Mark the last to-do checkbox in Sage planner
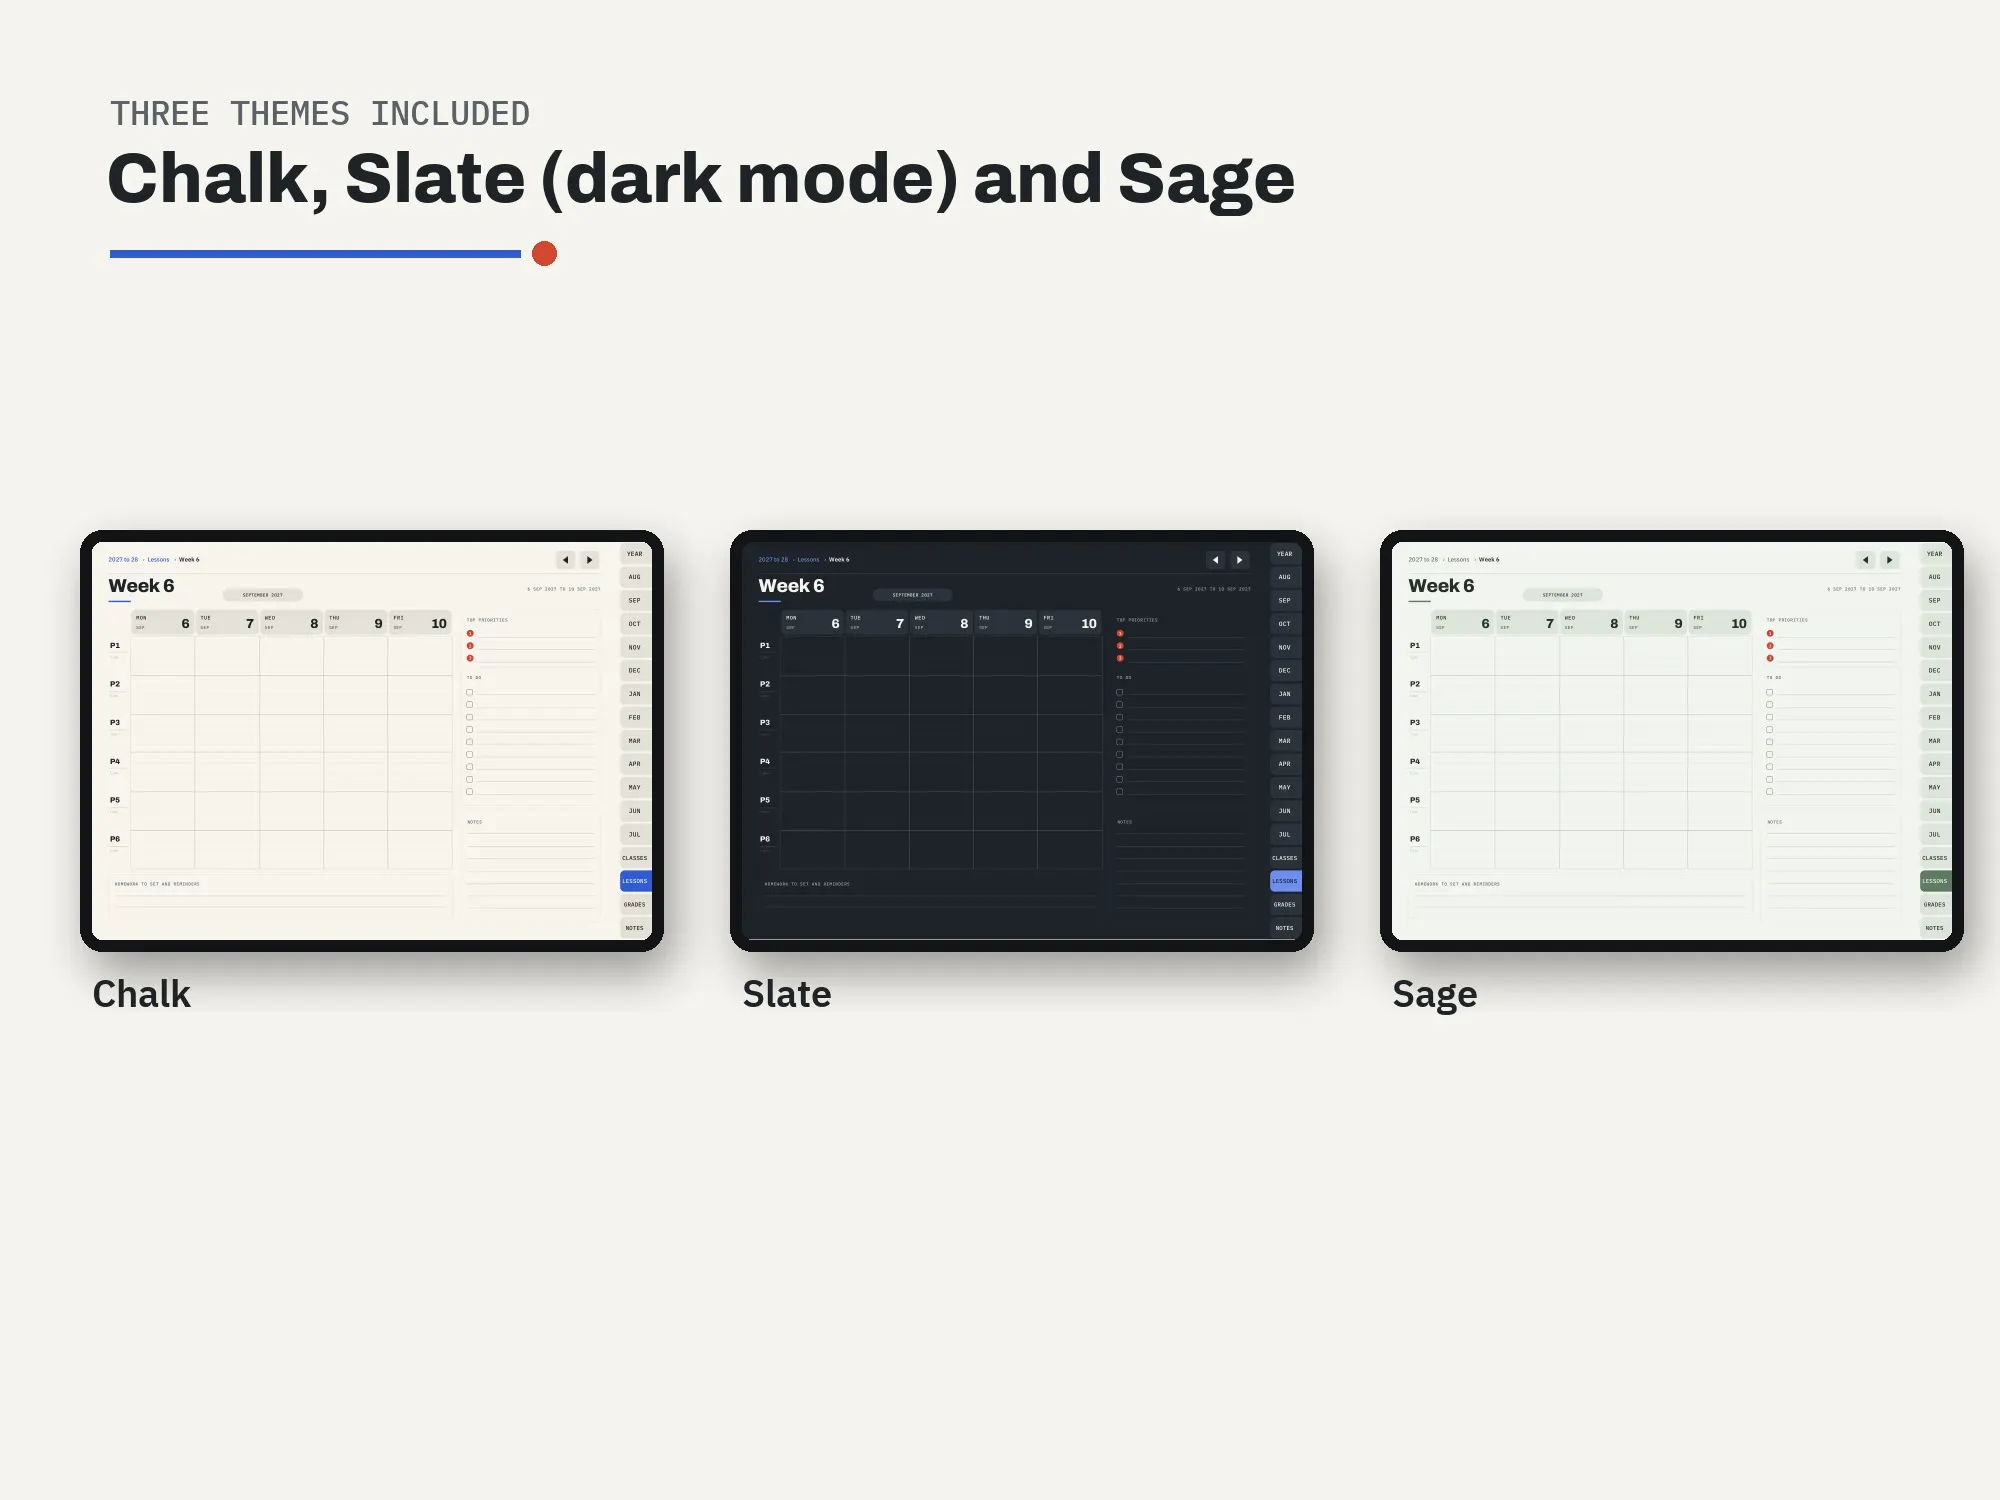Image resolution: width=2000 pixels, height=1500 pixels. 1770,792
